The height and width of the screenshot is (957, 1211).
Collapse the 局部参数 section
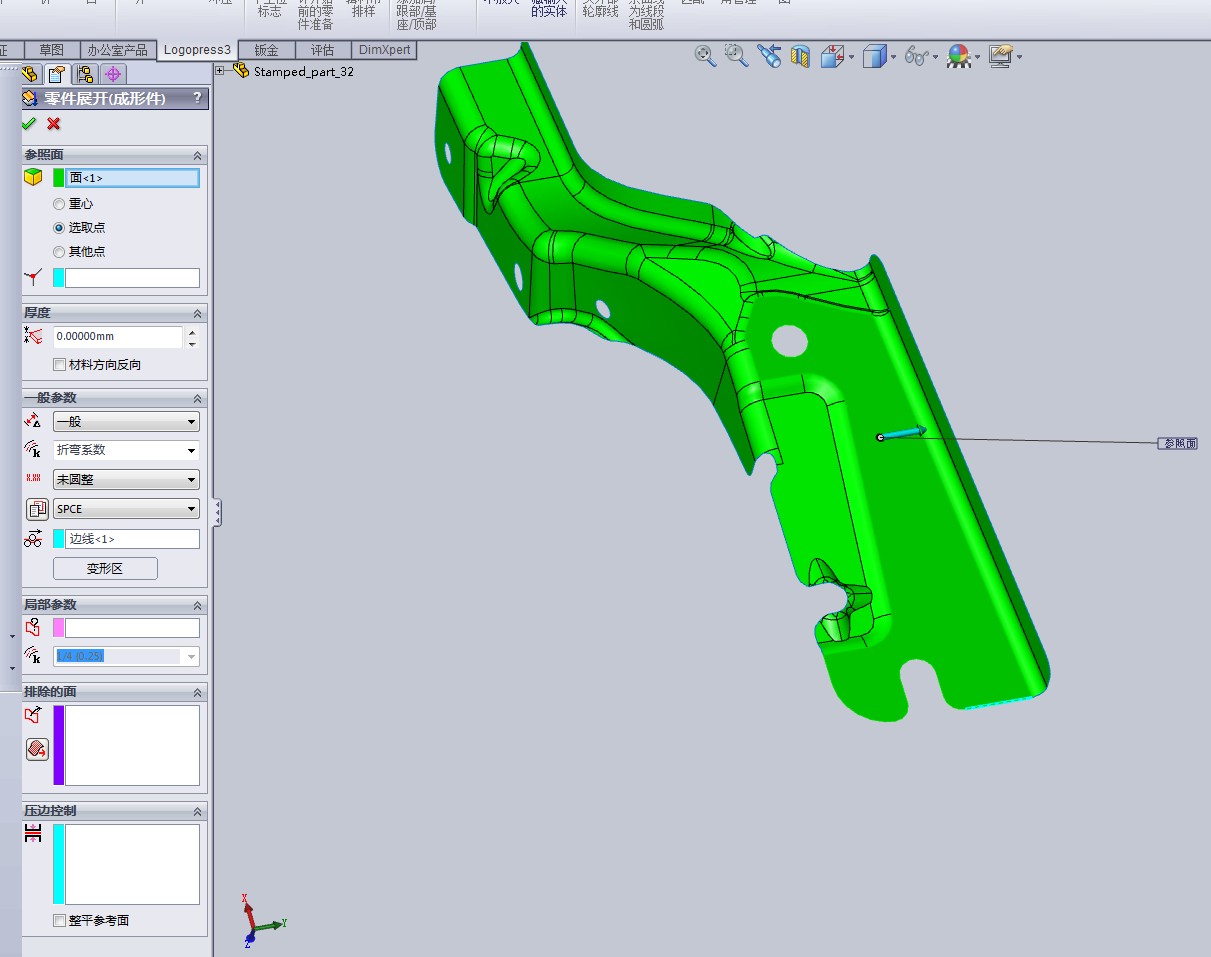coord(197,606)
